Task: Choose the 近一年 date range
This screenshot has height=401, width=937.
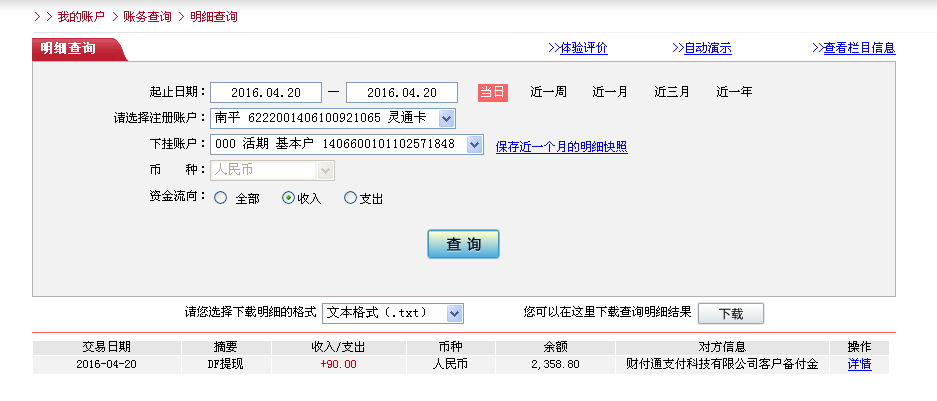Action: click(734, 92)
